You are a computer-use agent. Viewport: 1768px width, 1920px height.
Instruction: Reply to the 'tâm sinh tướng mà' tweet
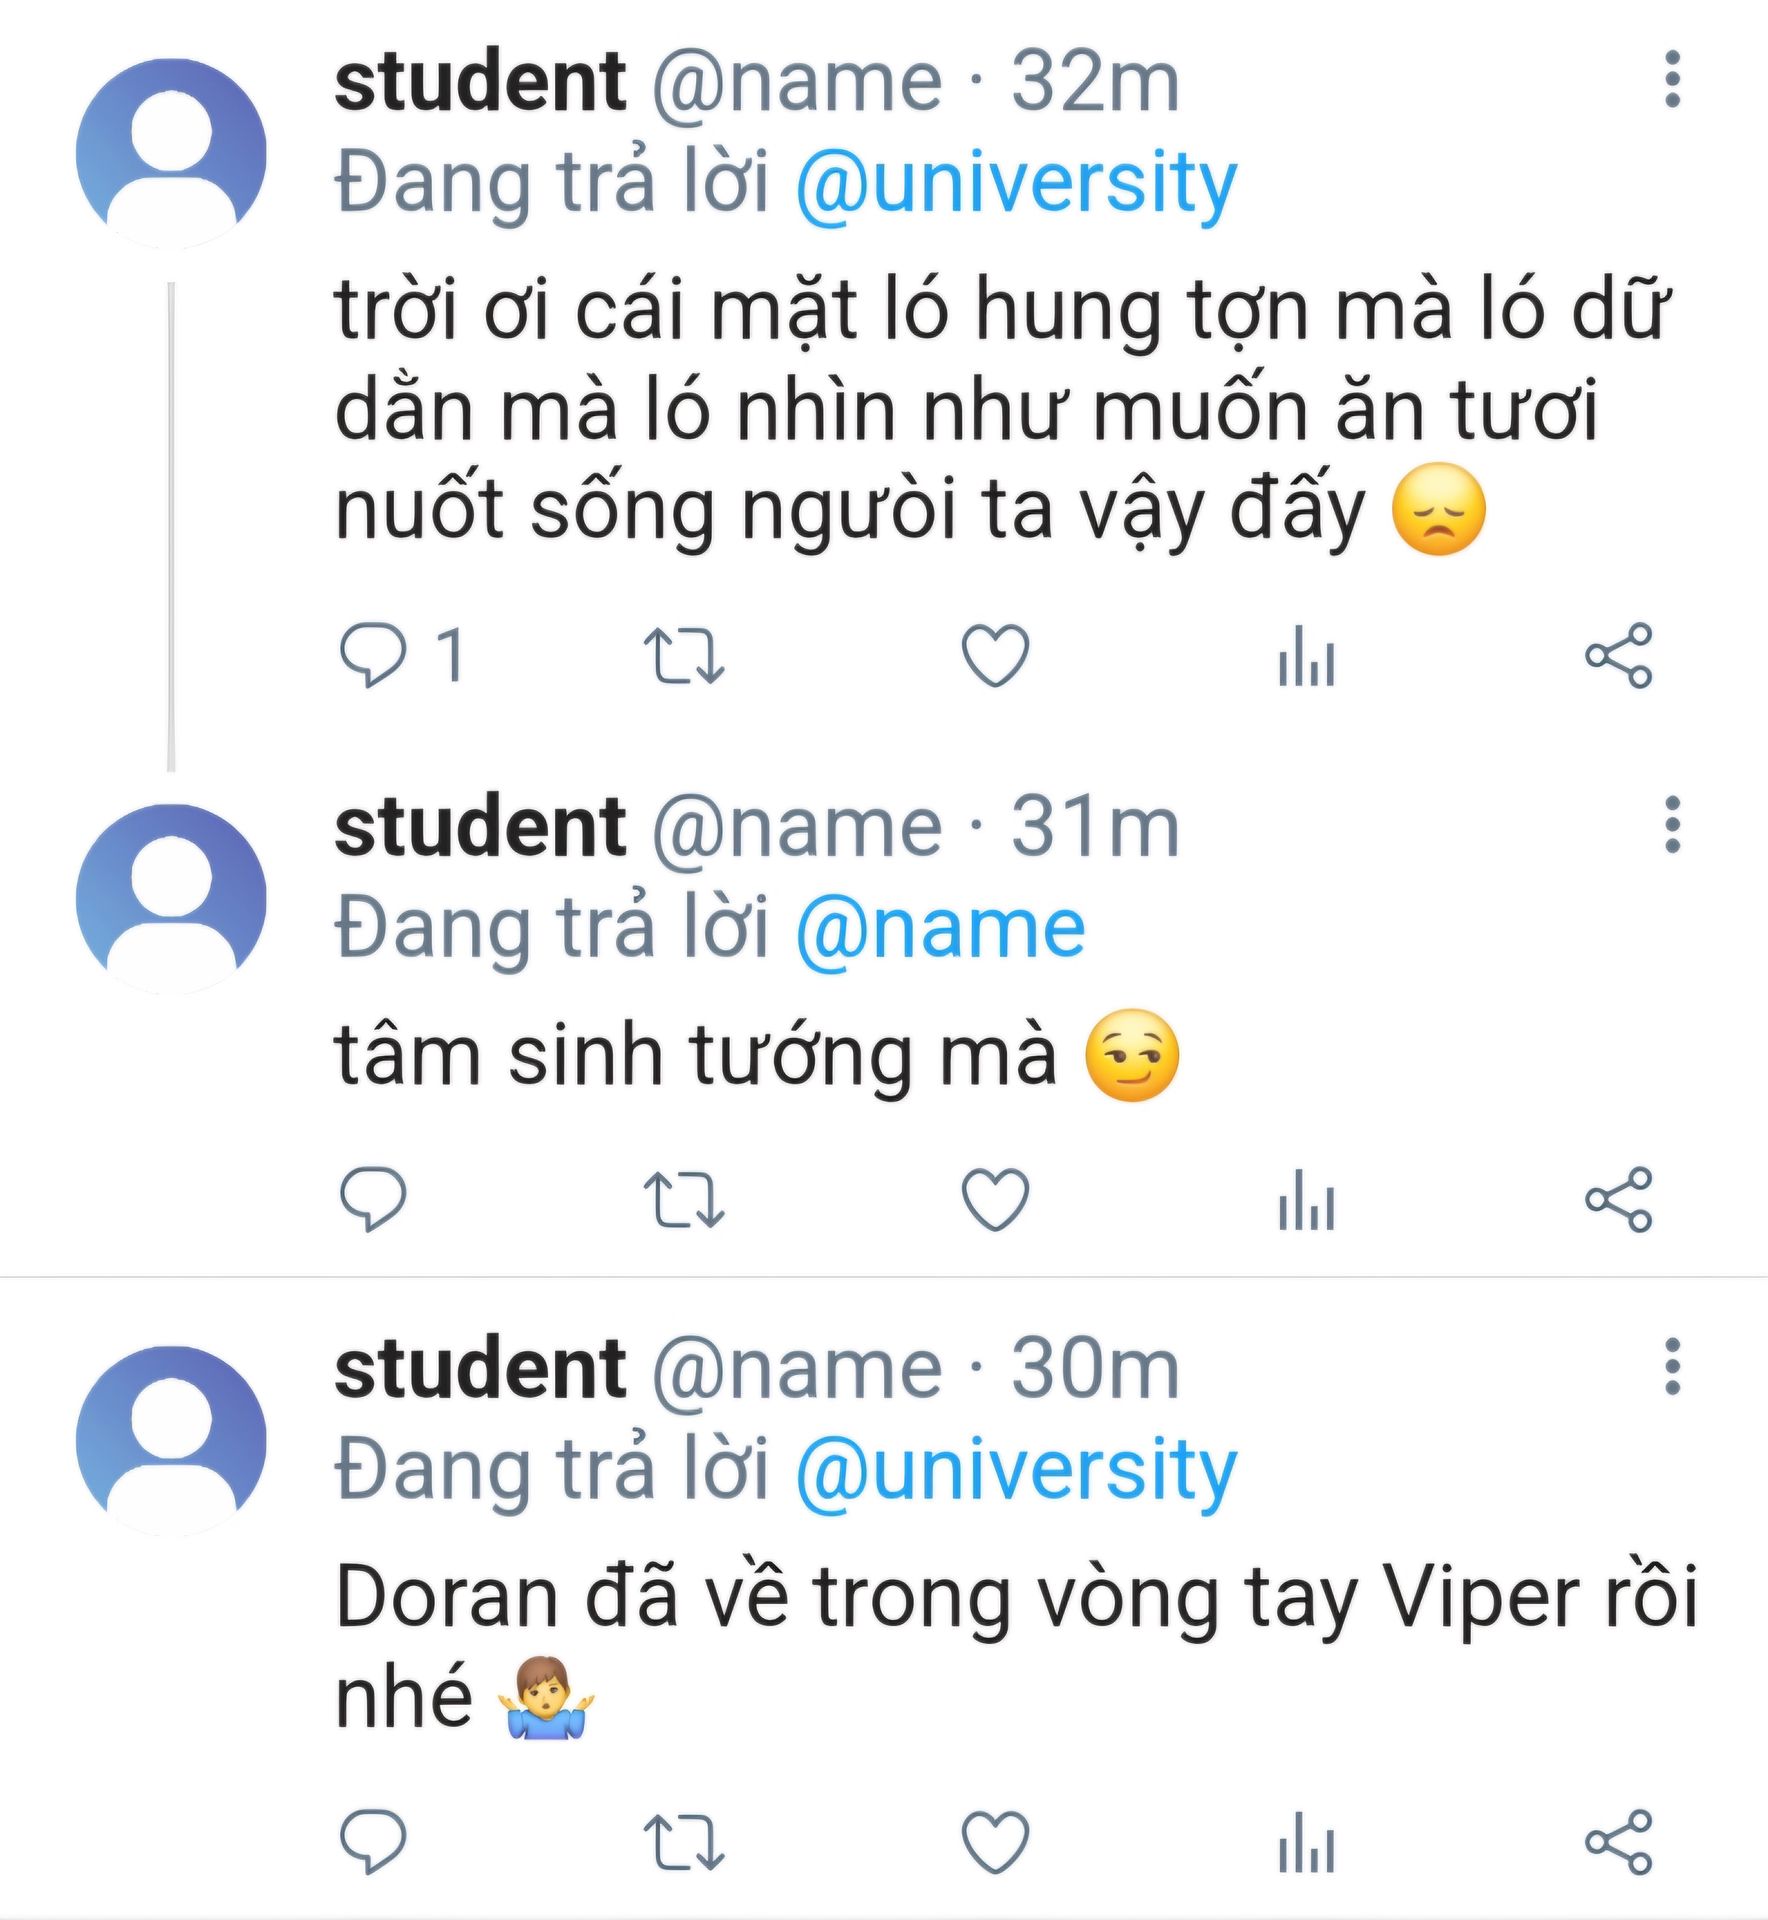(373, 1198)
